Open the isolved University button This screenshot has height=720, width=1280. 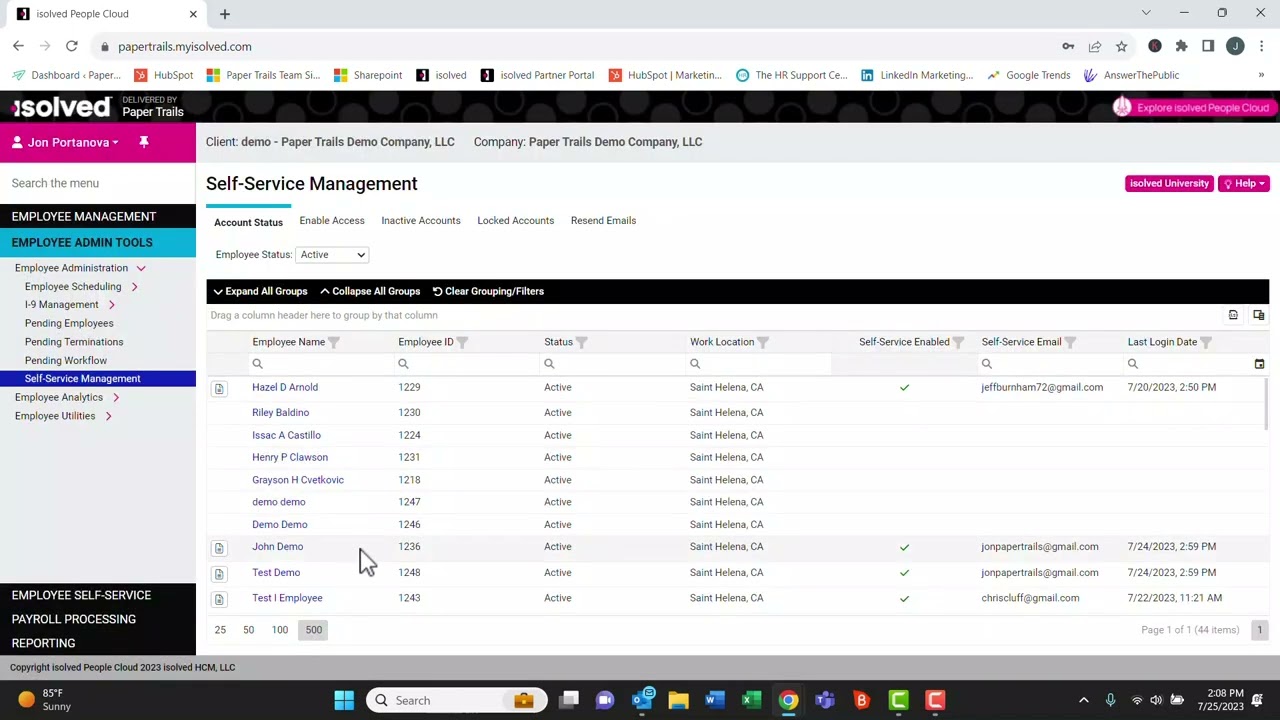pyautogui.click(x=1169, y=183)
